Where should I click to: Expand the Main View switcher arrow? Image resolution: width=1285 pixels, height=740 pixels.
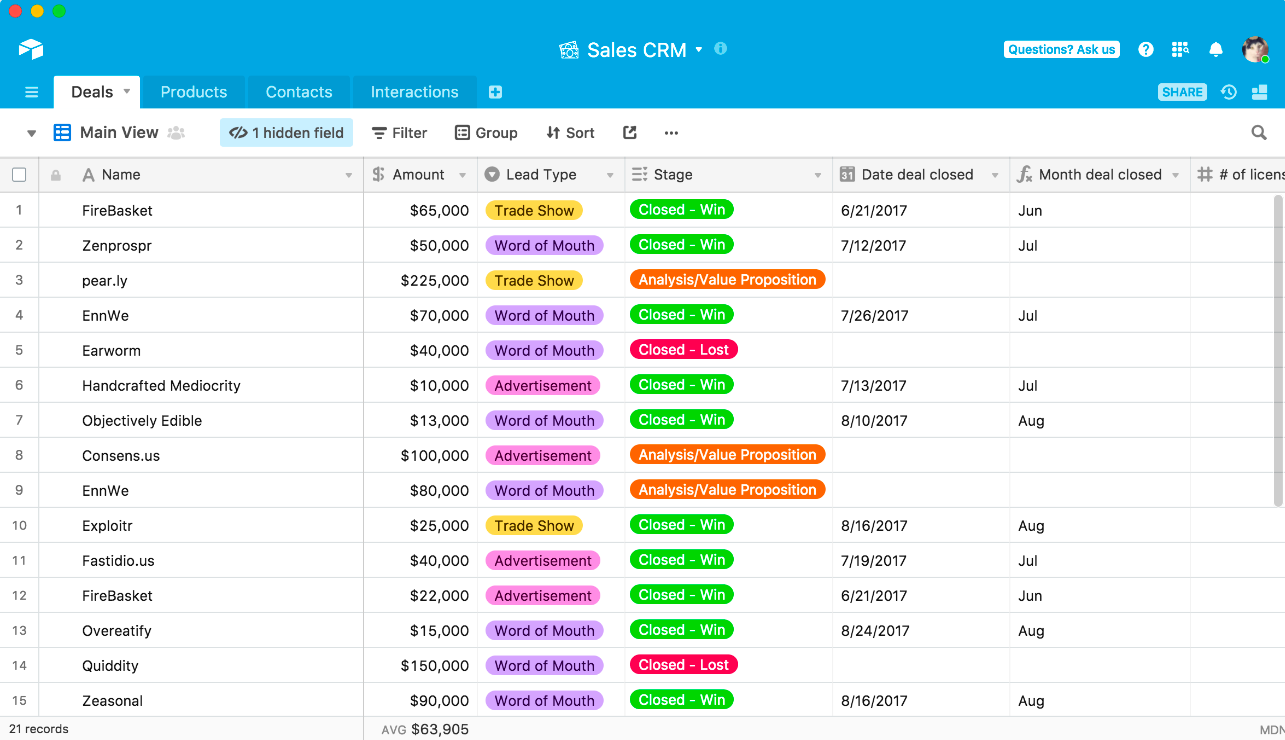[x=31, y=133]
